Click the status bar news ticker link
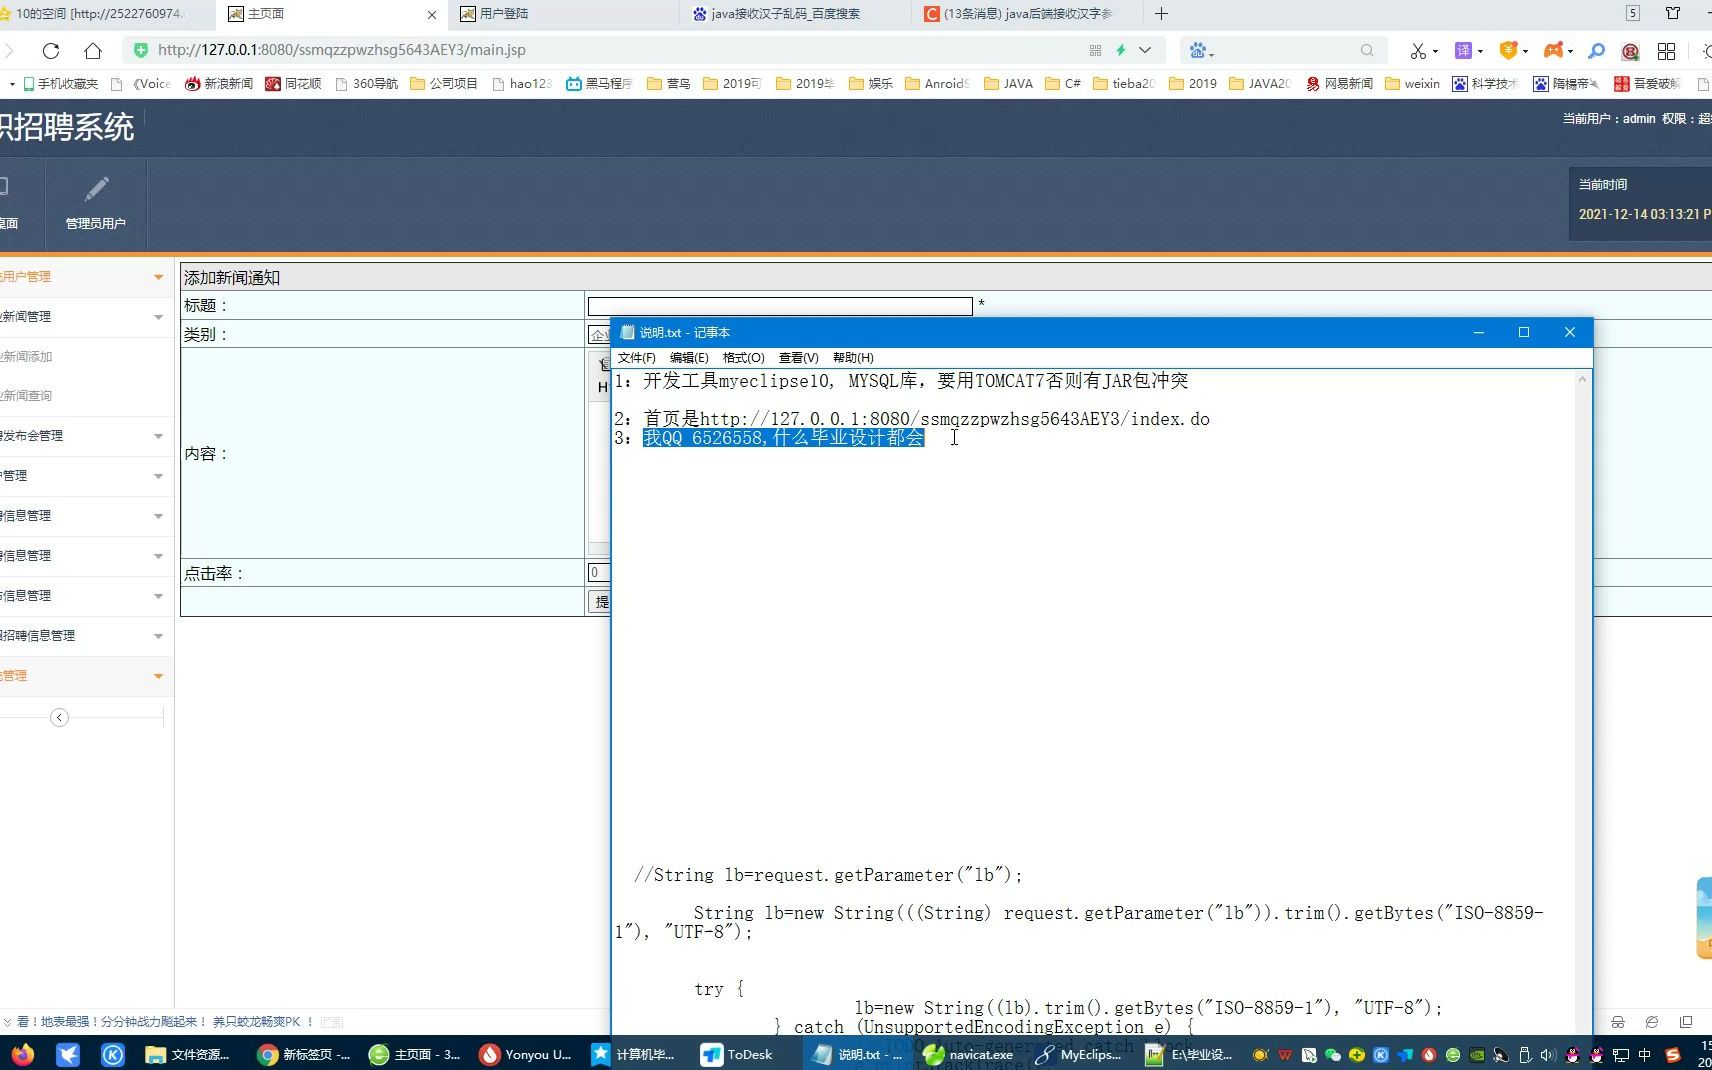This screenshot has height=1070, width=1712. coord(165,1022)
